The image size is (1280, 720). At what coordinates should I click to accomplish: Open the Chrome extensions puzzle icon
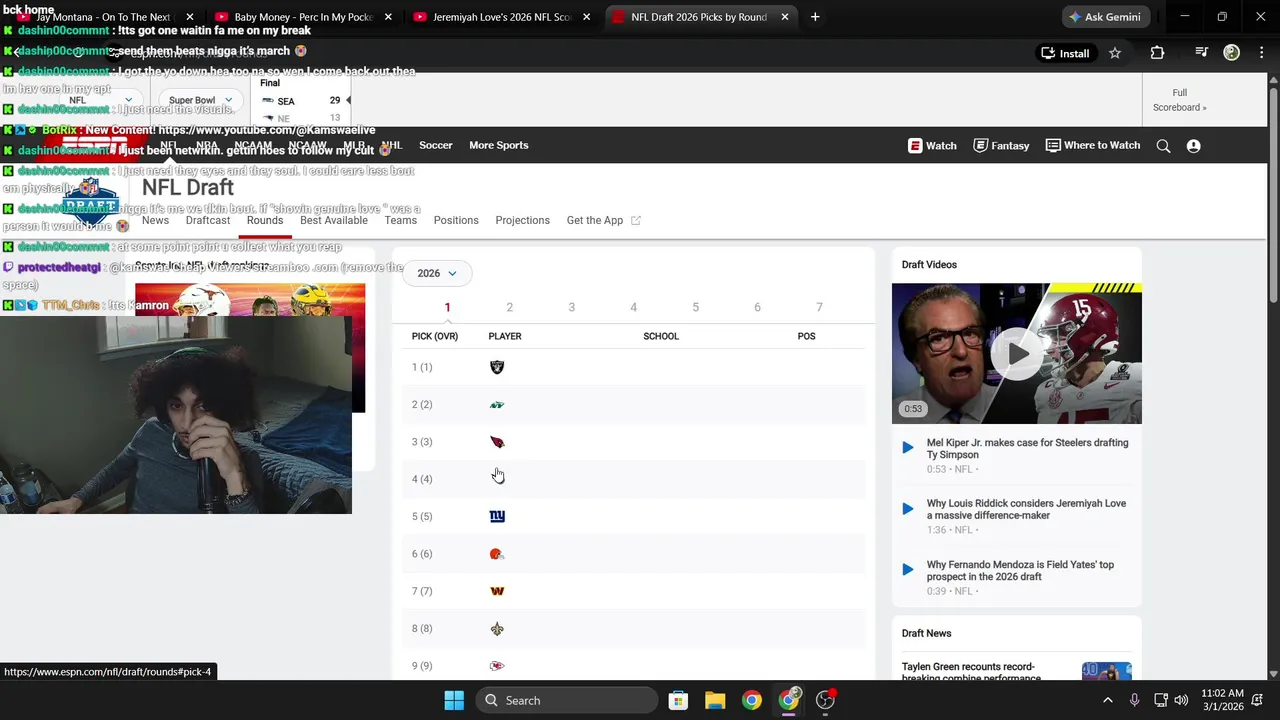click(x=1157, y=53)
